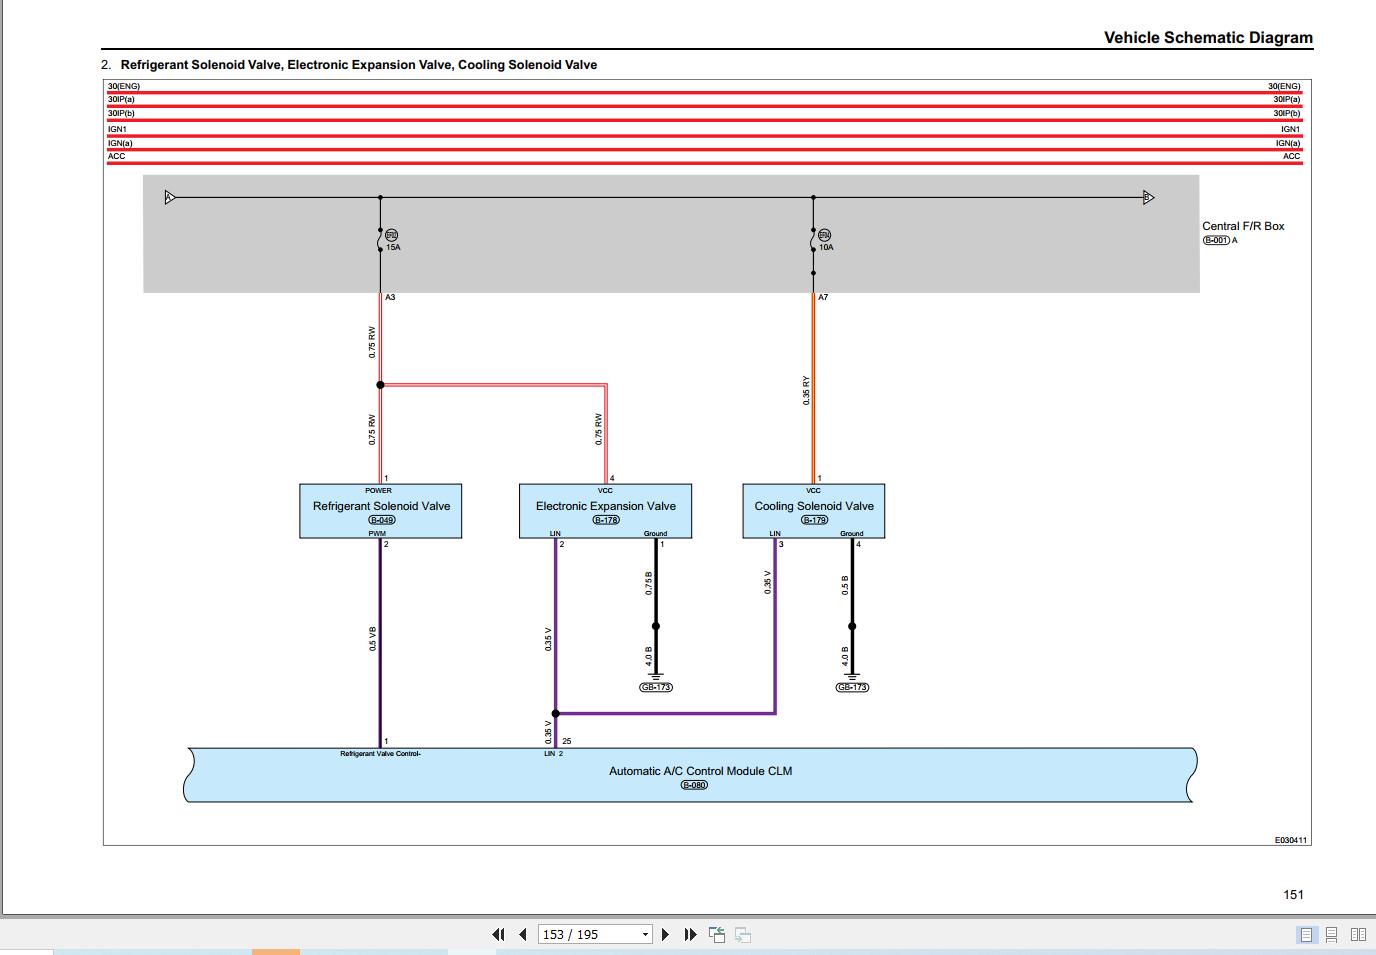Viewport: 1376px width, 955px height.
Task: Click the E030411 diagram code
Action: point(1290,840)
